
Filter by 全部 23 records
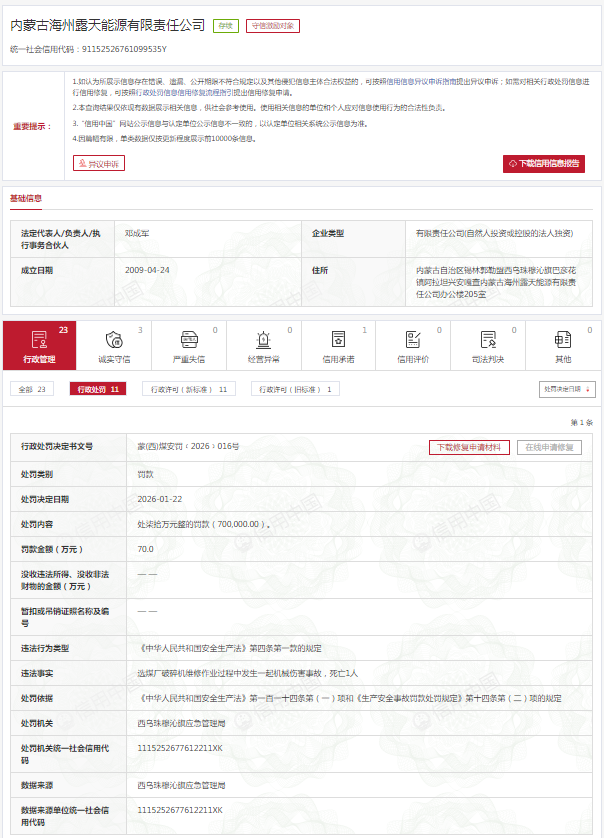33,389
